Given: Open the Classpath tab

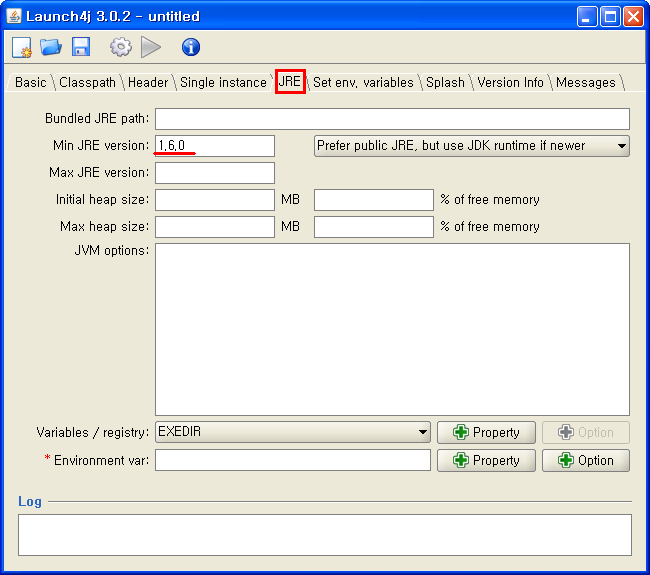Looking at the screenshot, I should point(87,82).
